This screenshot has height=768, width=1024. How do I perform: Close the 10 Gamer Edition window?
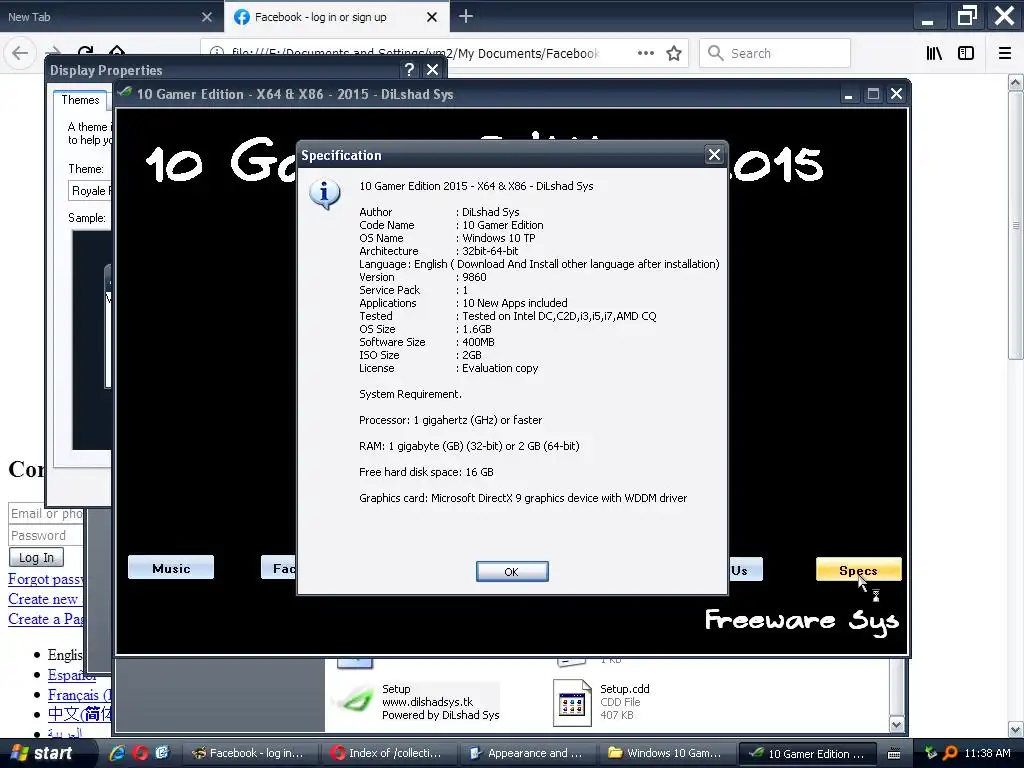tap(896, 95)
